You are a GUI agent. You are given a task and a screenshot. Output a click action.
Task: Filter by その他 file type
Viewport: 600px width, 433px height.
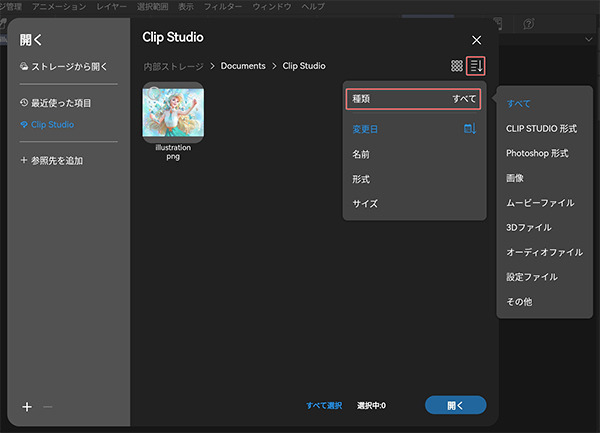[519, 302]
